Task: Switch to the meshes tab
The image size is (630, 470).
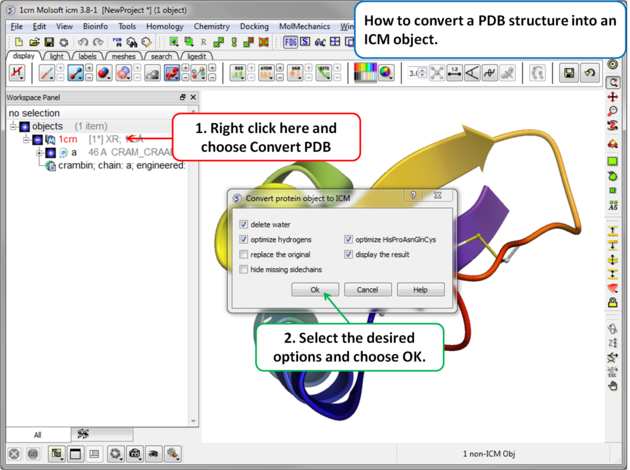Action: (124, 57)
